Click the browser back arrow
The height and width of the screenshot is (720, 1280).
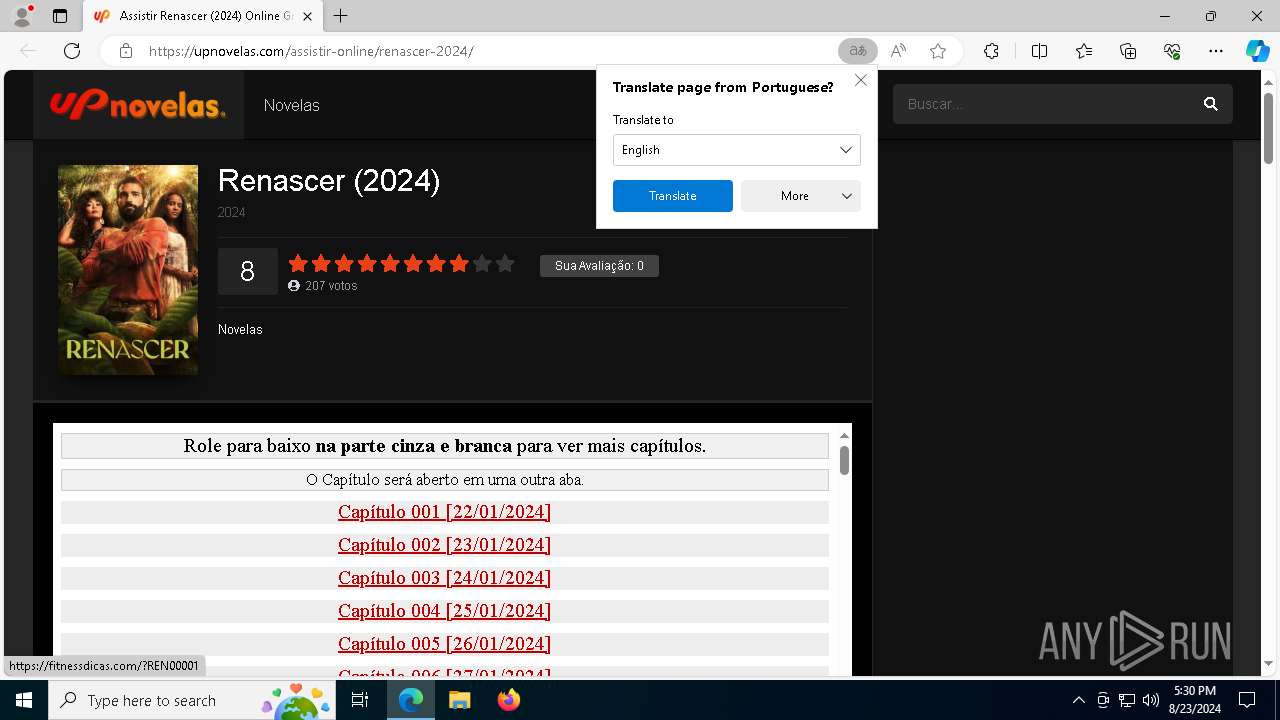(x=28, y=51)
